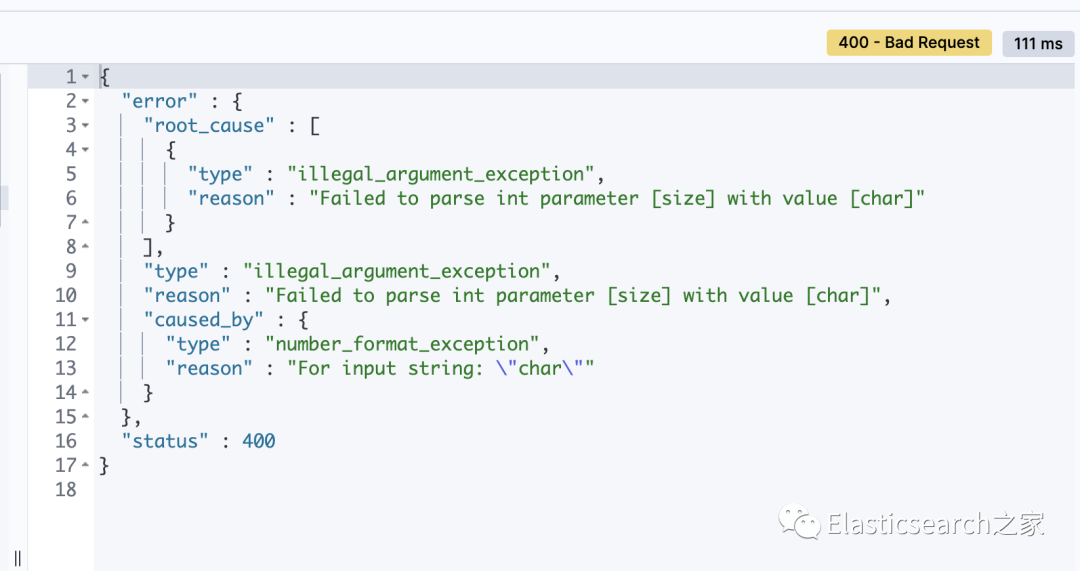Image resolution: width=1080 pixels, height=571 pixels.
Task: Click line number 18 in the gutter
Action: (66, 490)
